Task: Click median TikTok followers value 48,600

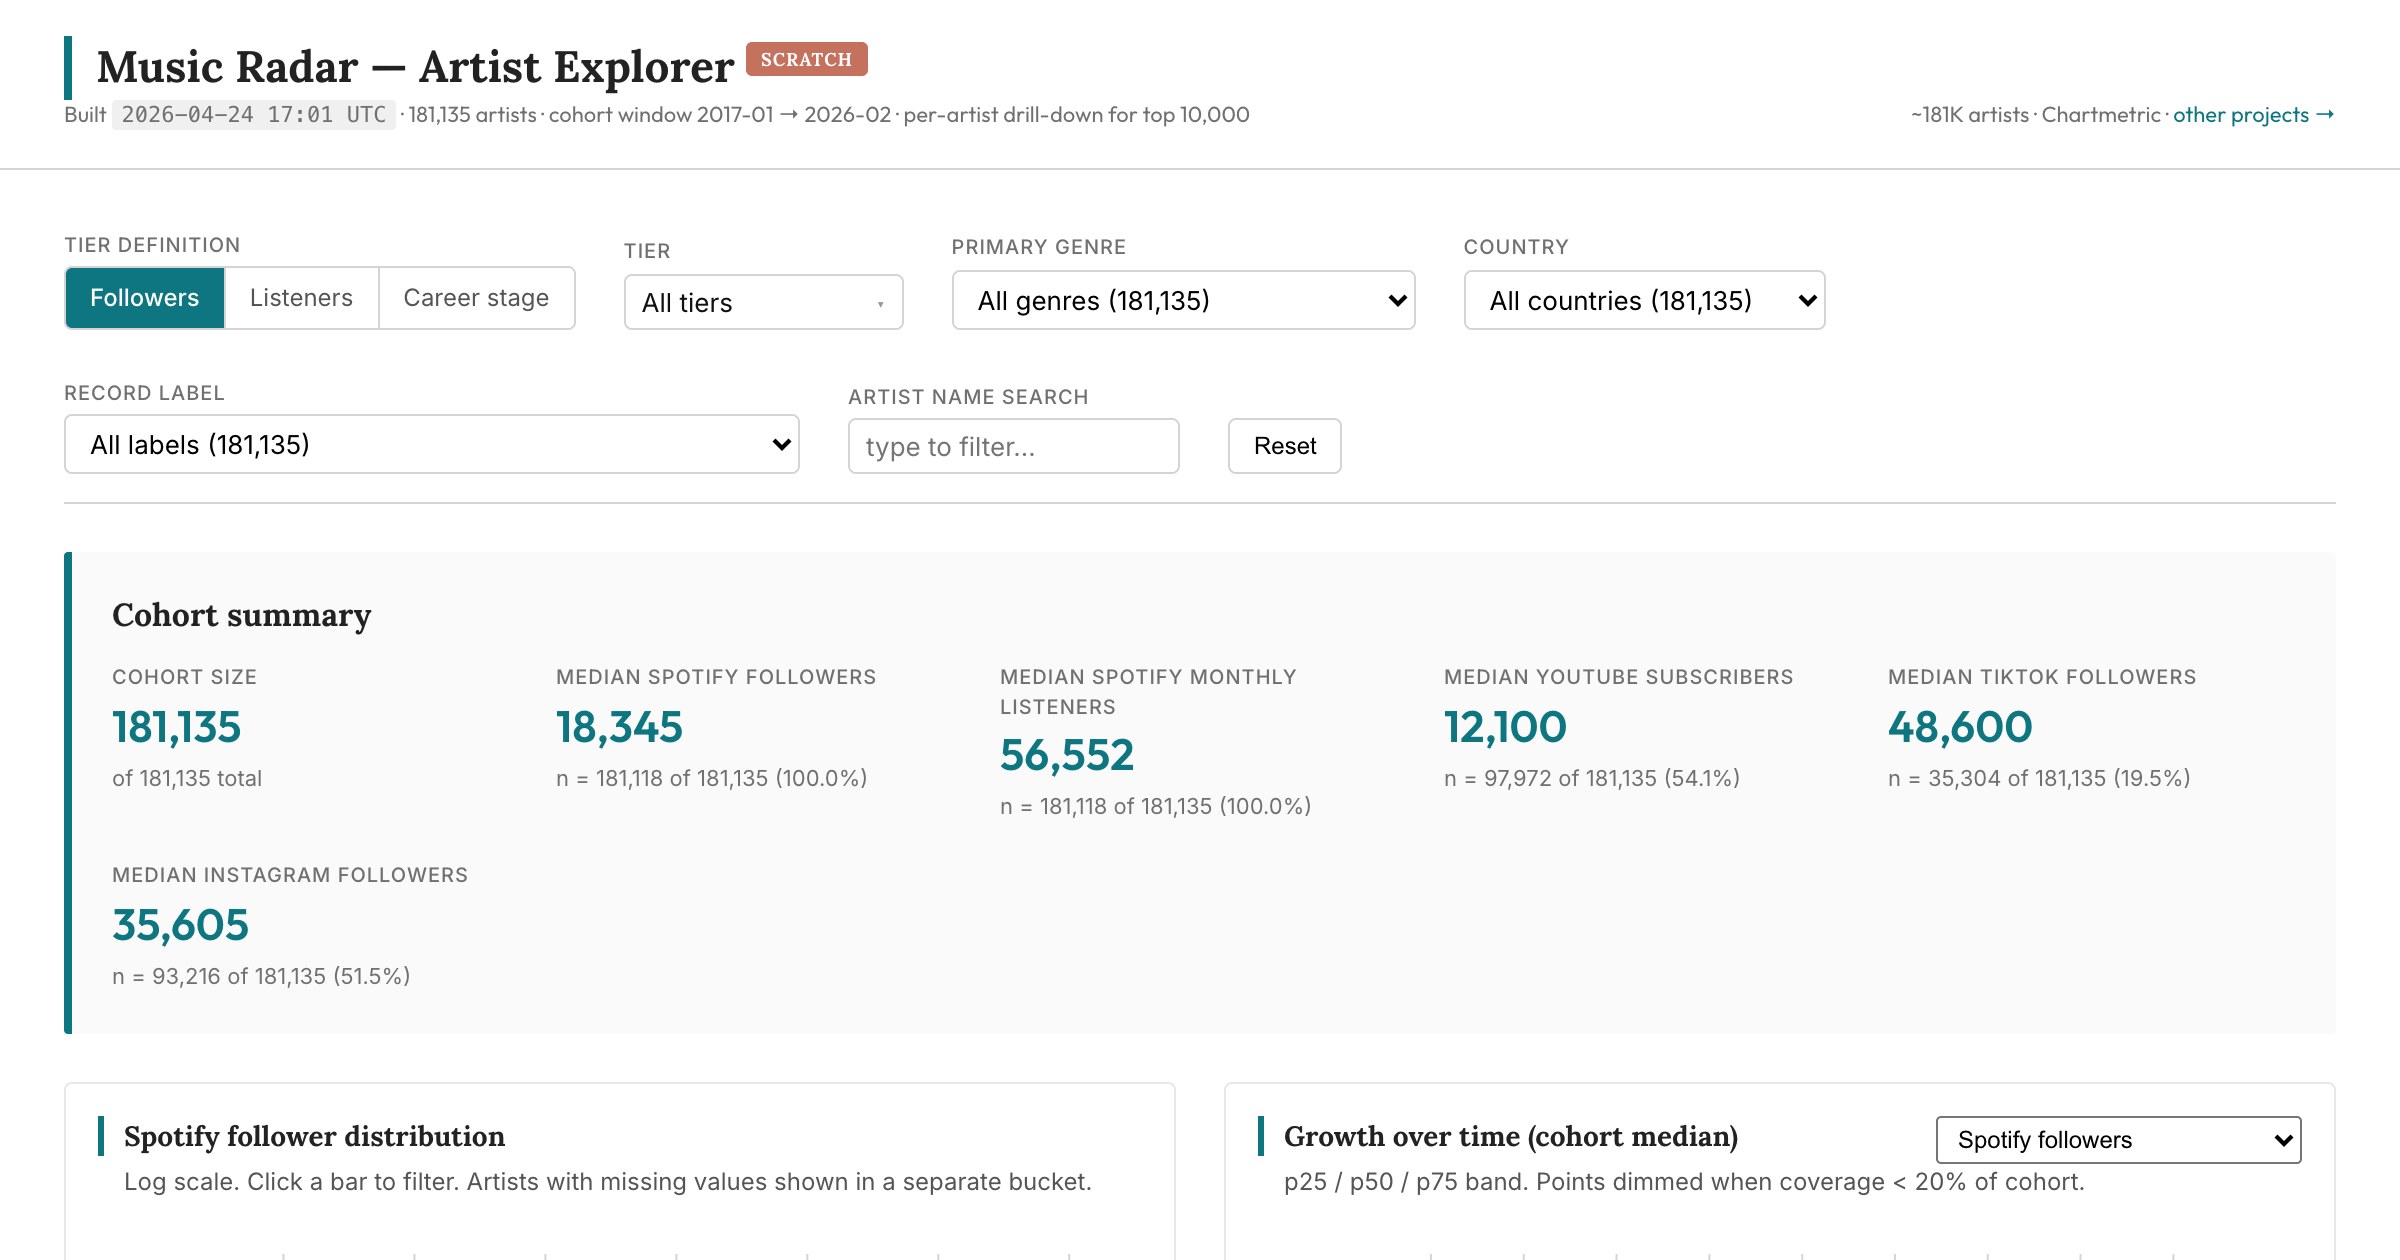Action: [x=1960, y=727]
